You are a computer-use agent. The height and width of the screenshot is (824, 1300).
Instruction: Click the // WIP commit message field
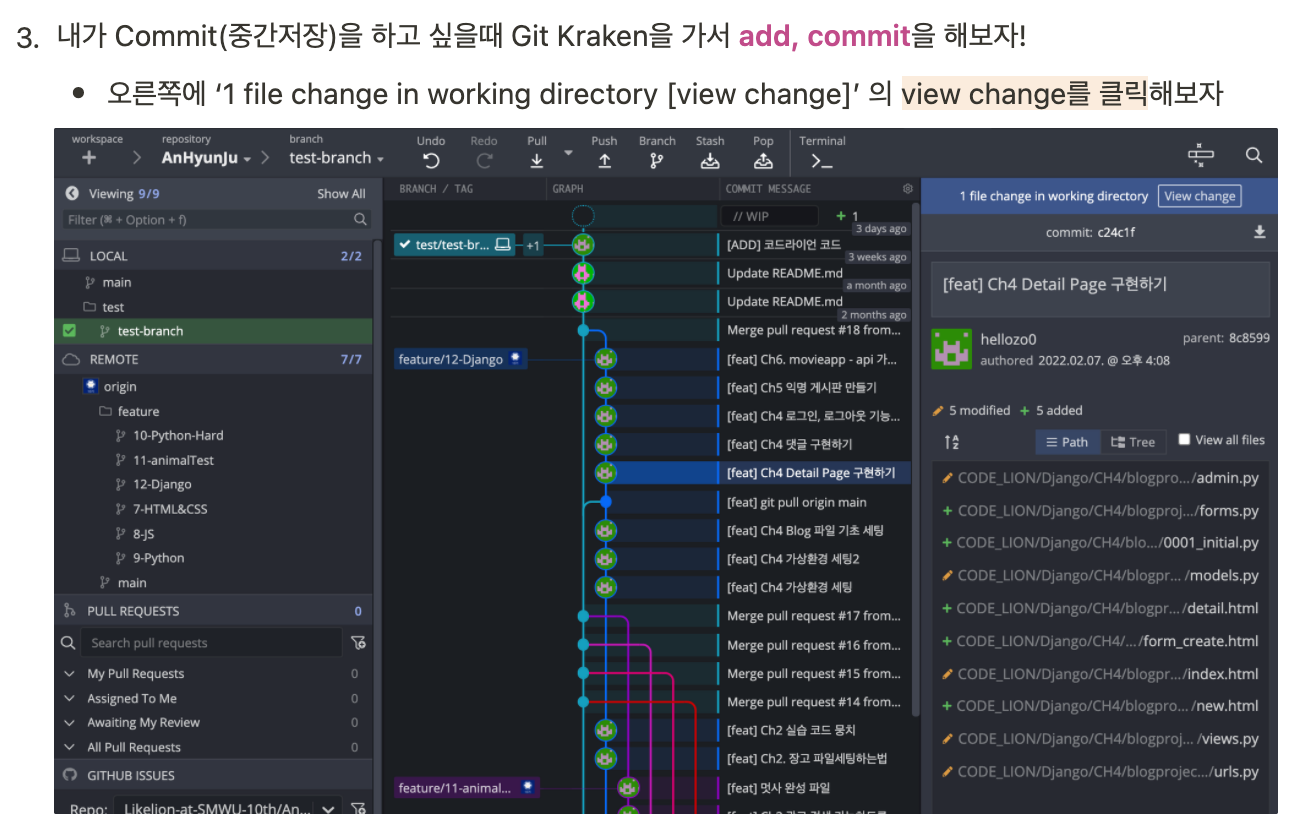[x=769, y=216]
